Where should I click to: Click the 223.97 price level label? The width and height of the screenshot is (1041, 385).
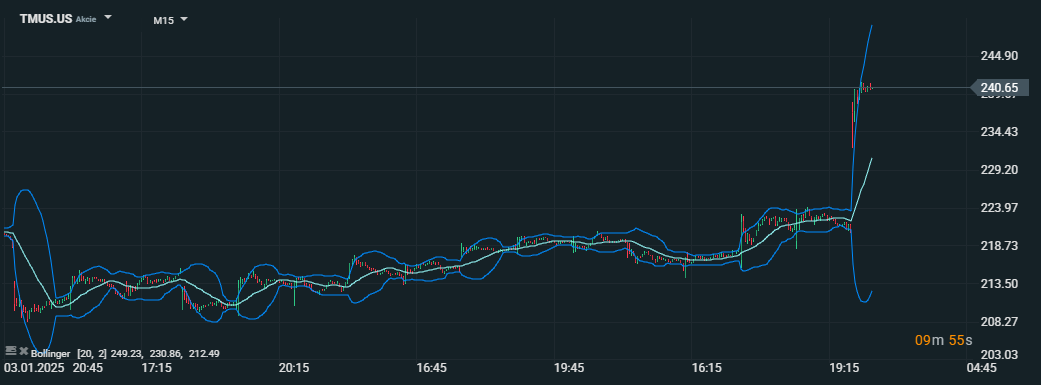click(999, 208)
